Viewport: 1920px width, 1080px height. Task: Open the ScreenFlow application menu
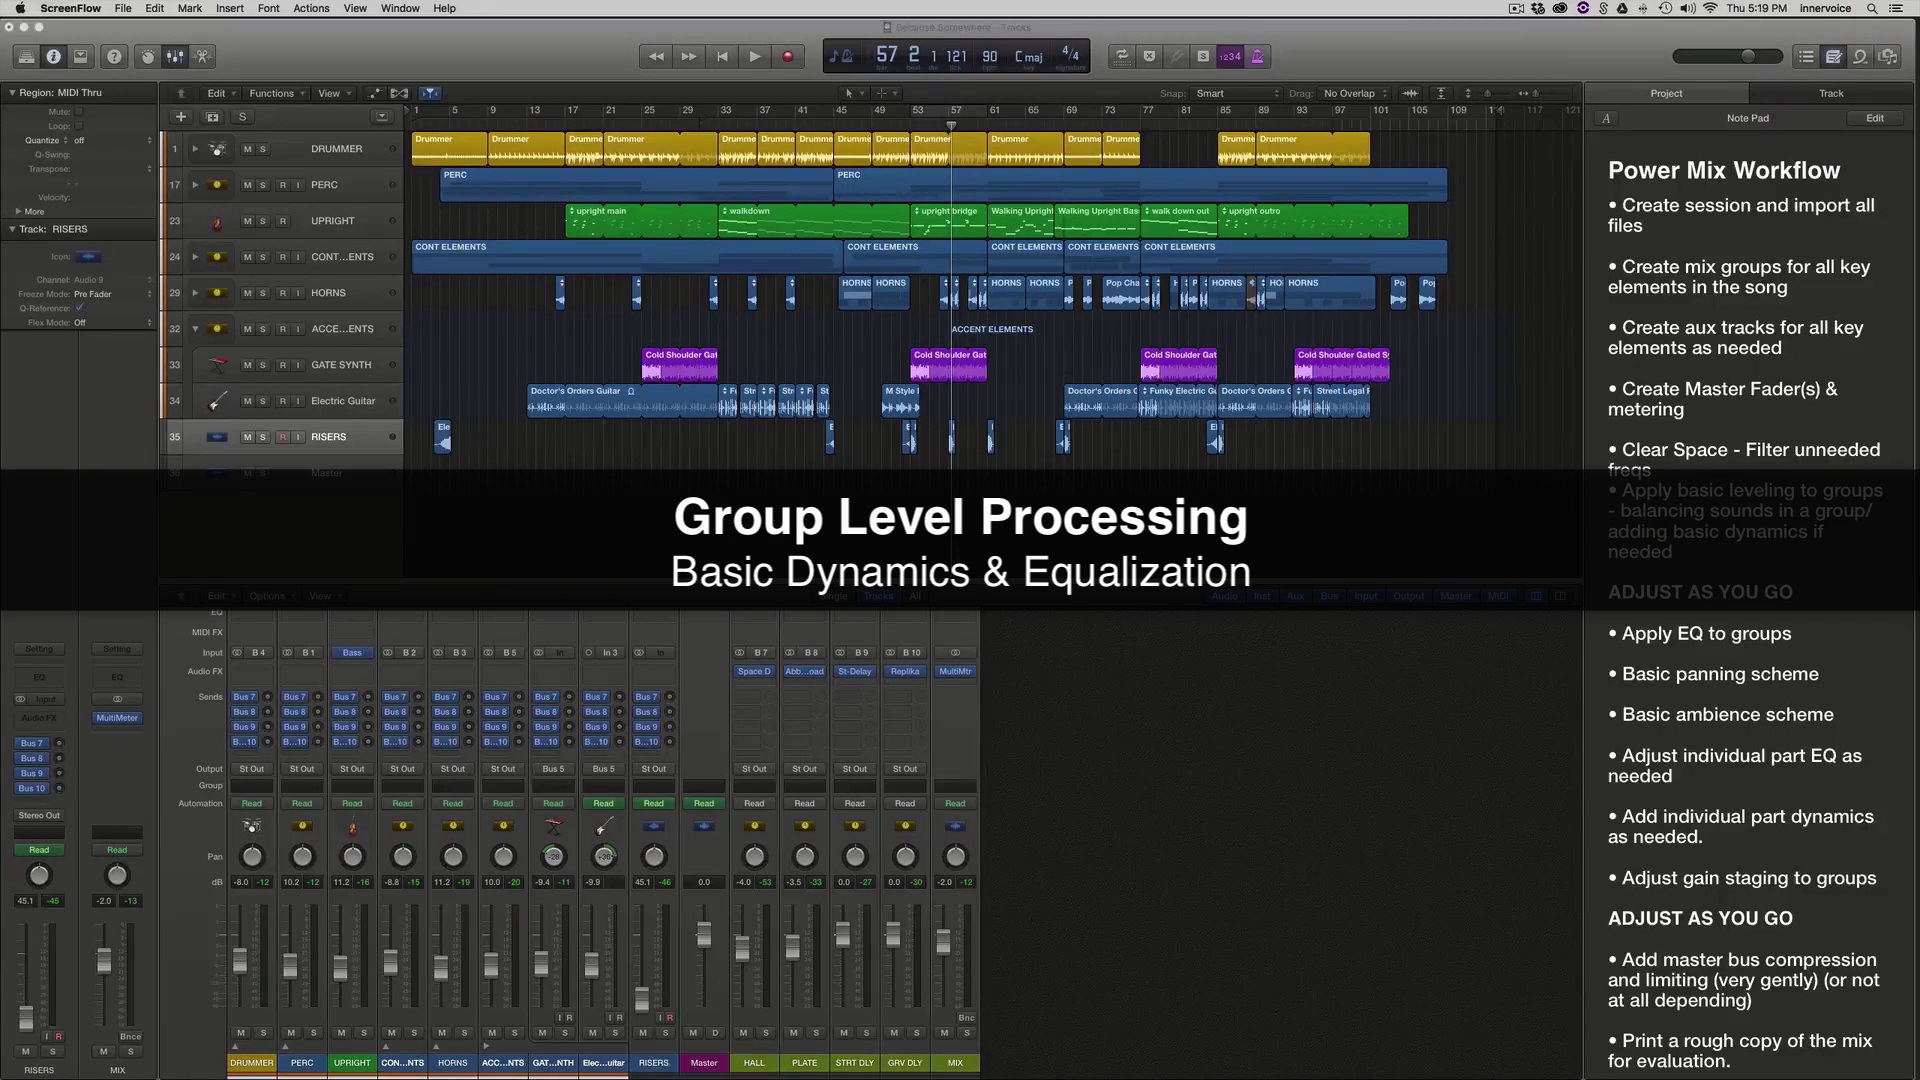pos(70,8)
